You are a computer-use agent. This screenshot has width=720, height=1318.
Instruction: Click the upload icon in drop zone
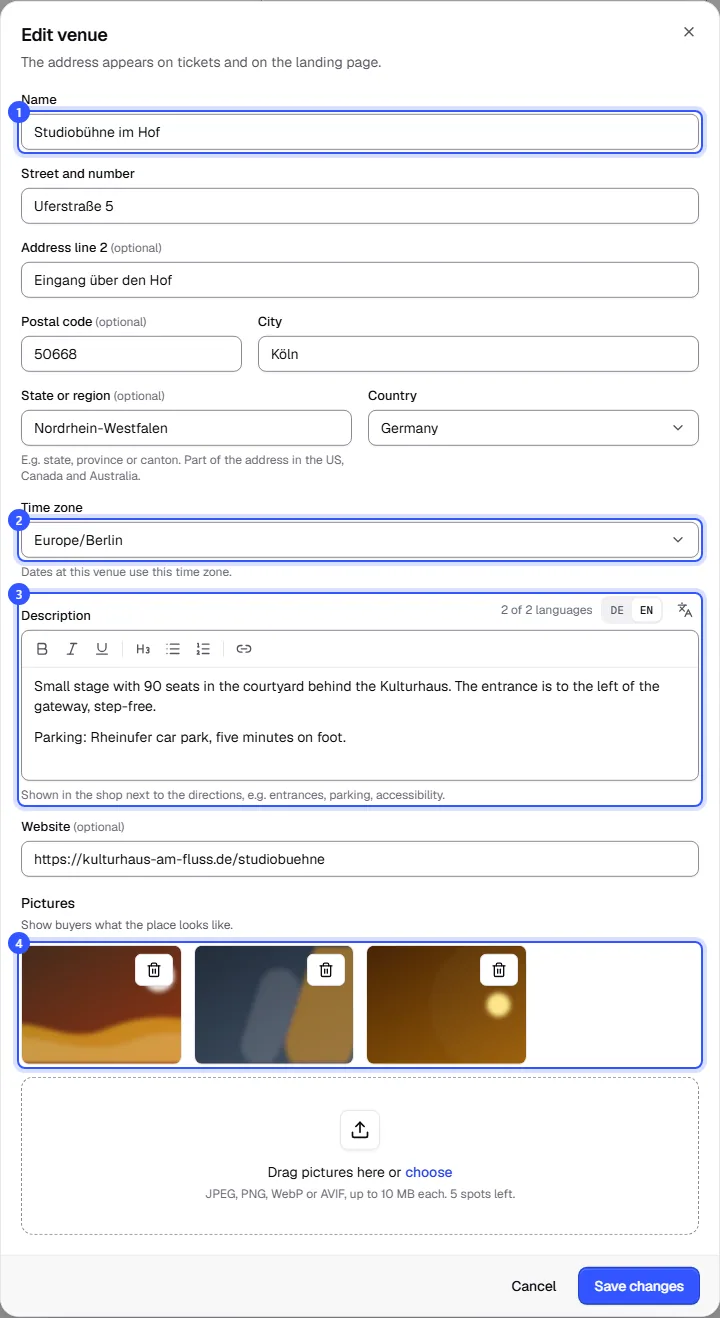pos(360,1130)
